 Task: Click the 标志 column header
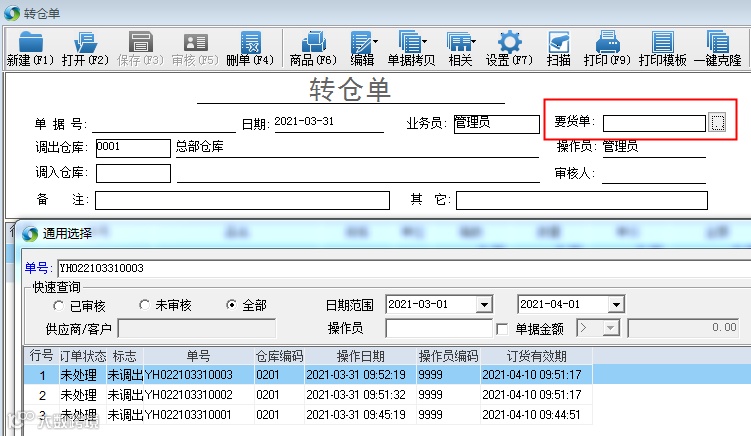[125, 356]
